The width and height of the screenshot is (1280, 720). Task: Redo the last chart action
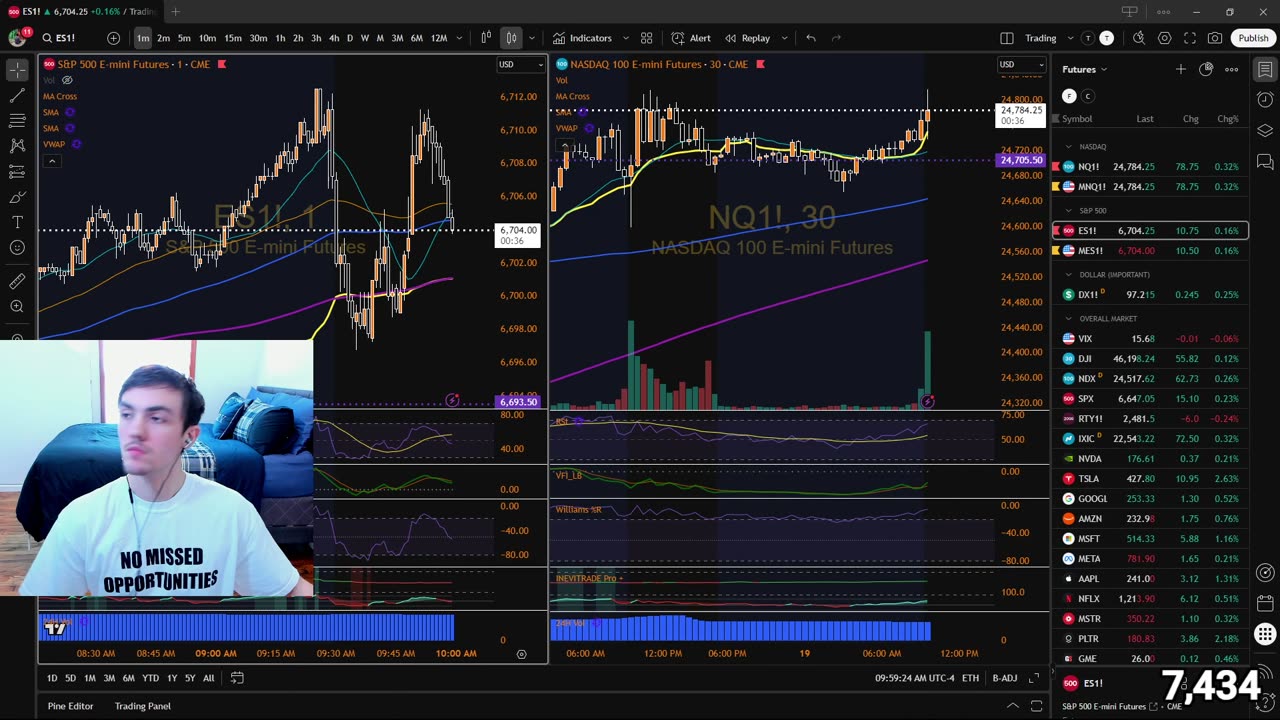point(837,38)
